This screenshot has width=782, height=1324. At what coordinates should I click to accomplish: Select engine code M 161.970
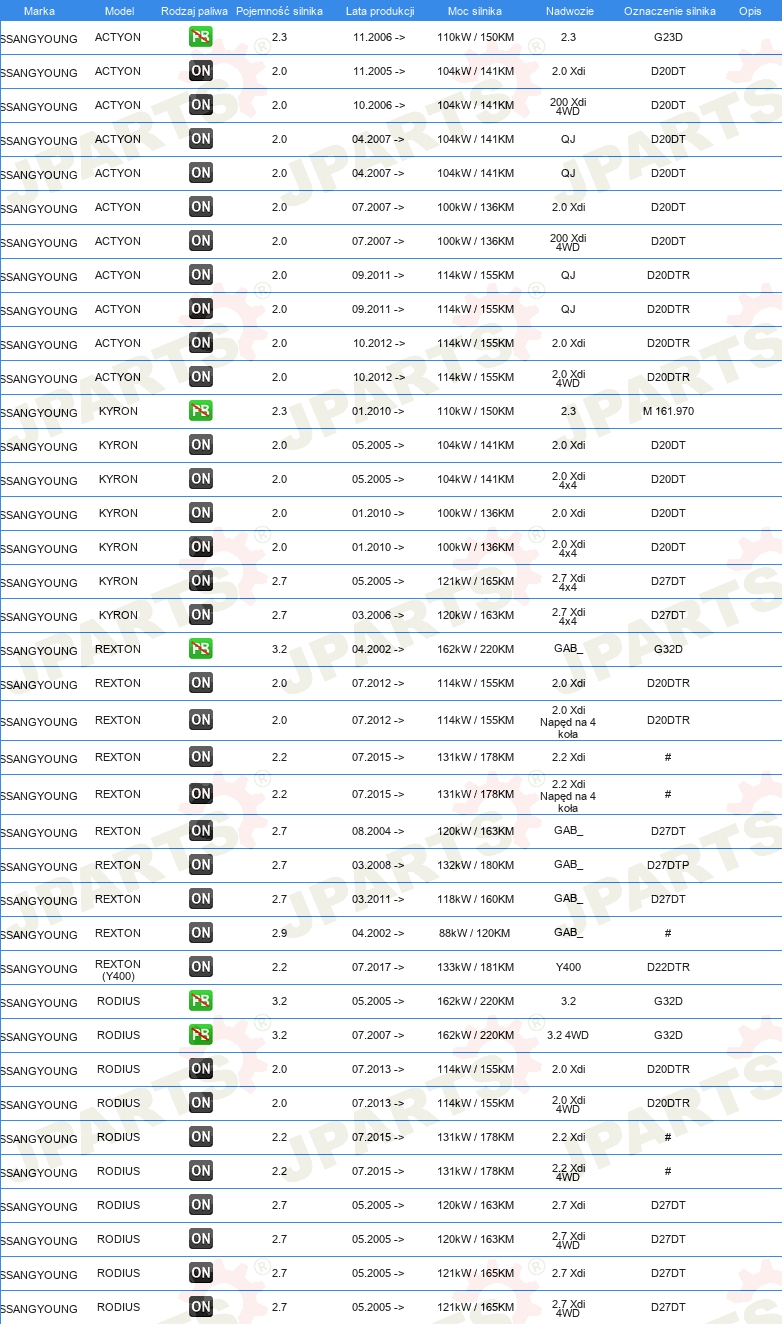668,411
